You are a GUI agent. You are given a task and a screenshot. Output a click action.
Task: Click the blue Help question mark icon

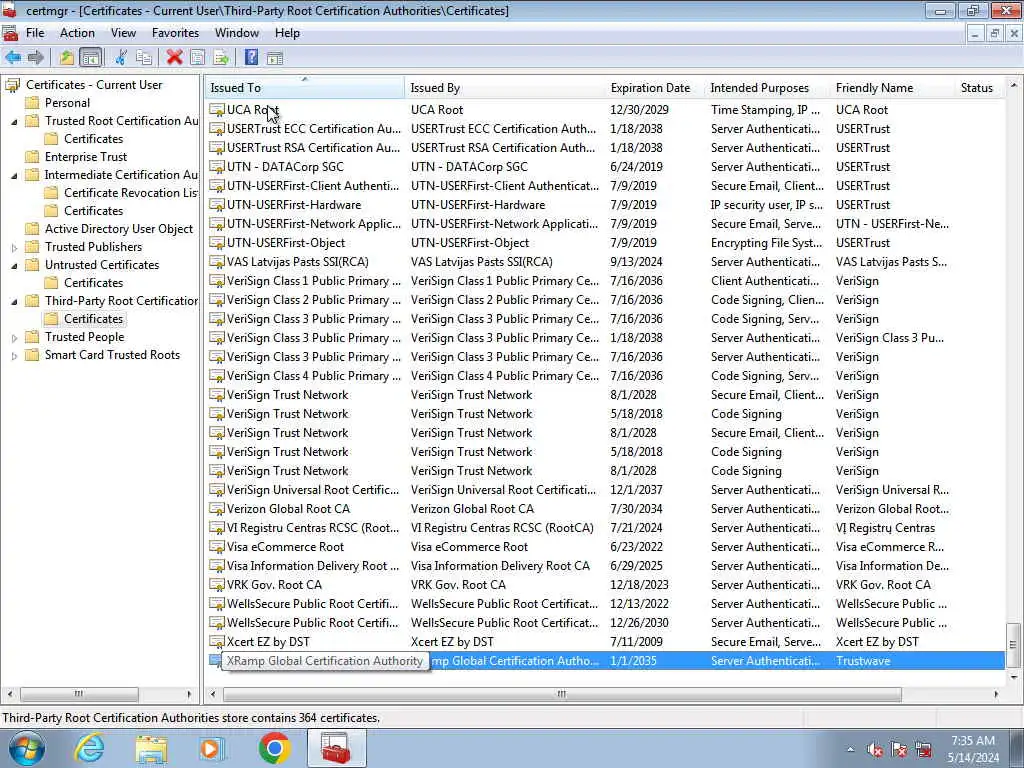pyautogui.click(x=251, y=57)
